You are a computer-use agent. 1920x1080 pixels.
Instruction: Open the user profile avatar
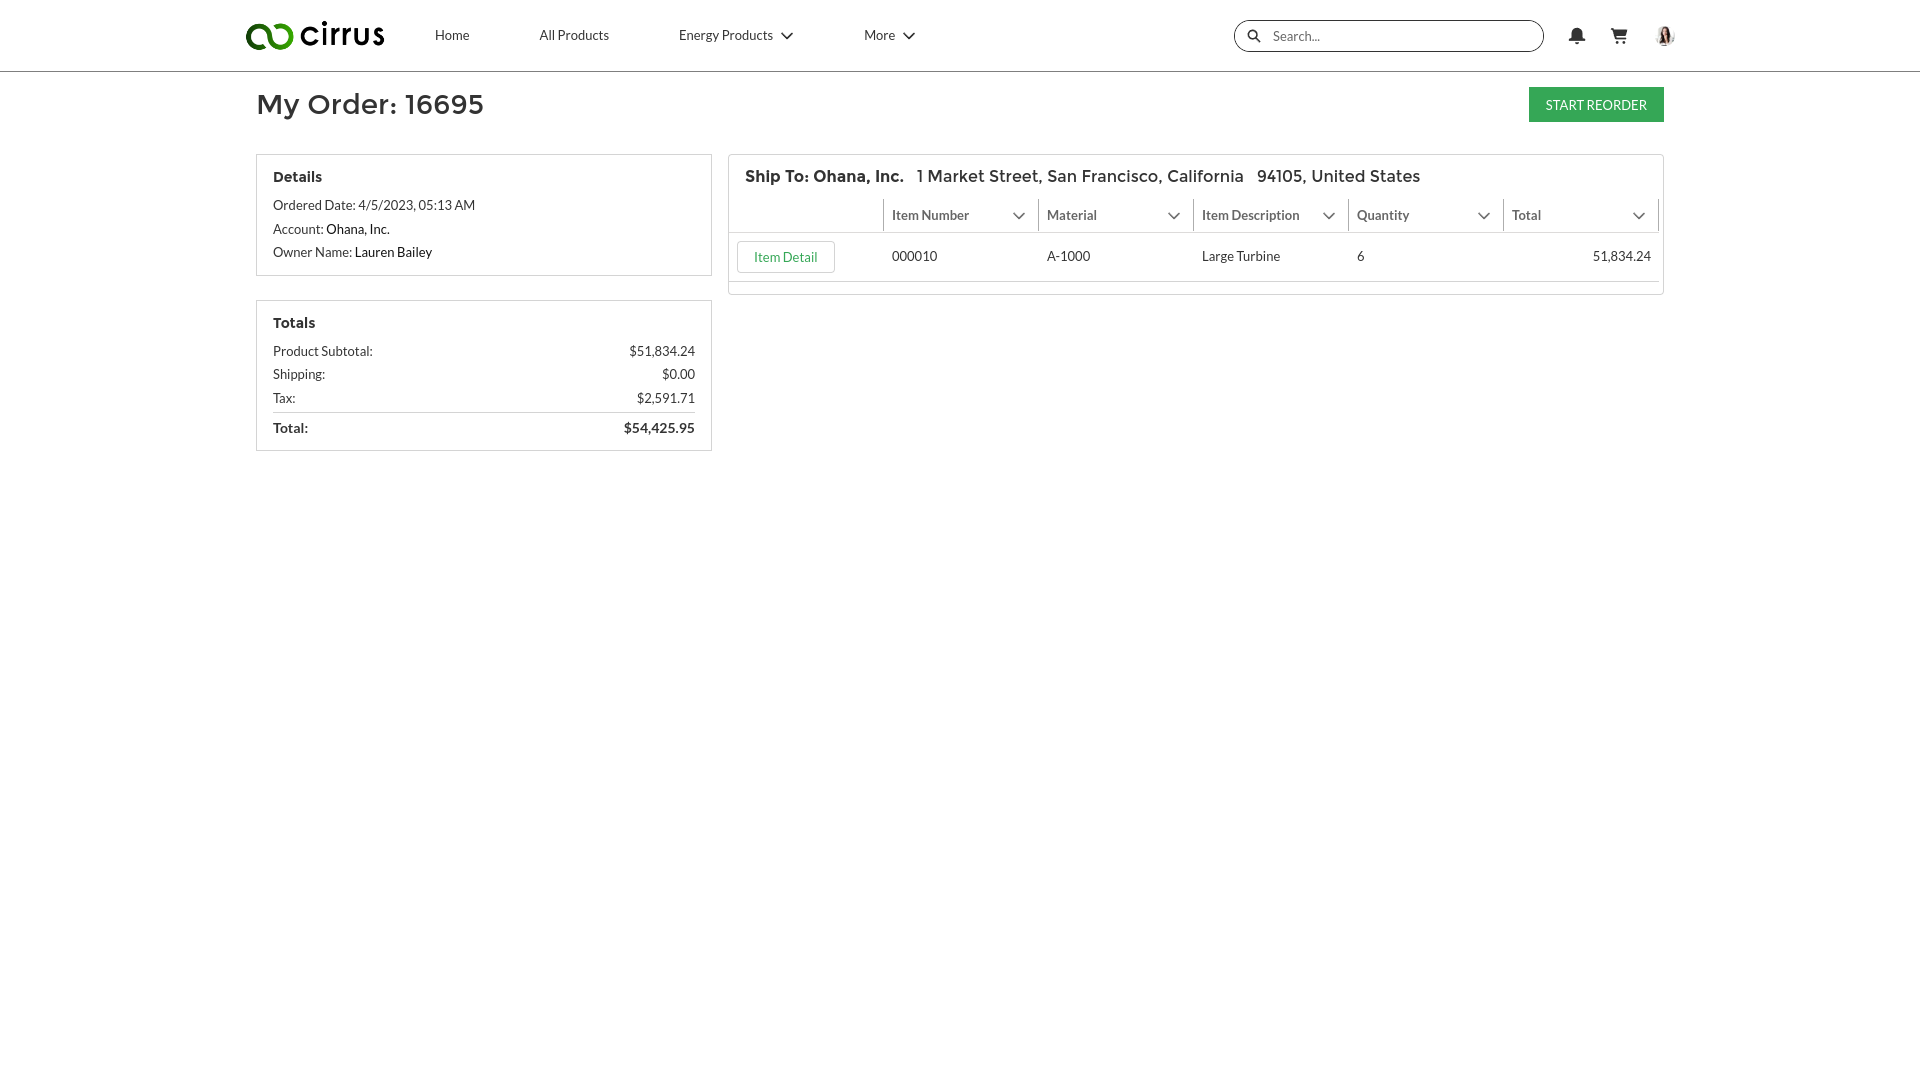[x=1665, y=36]
